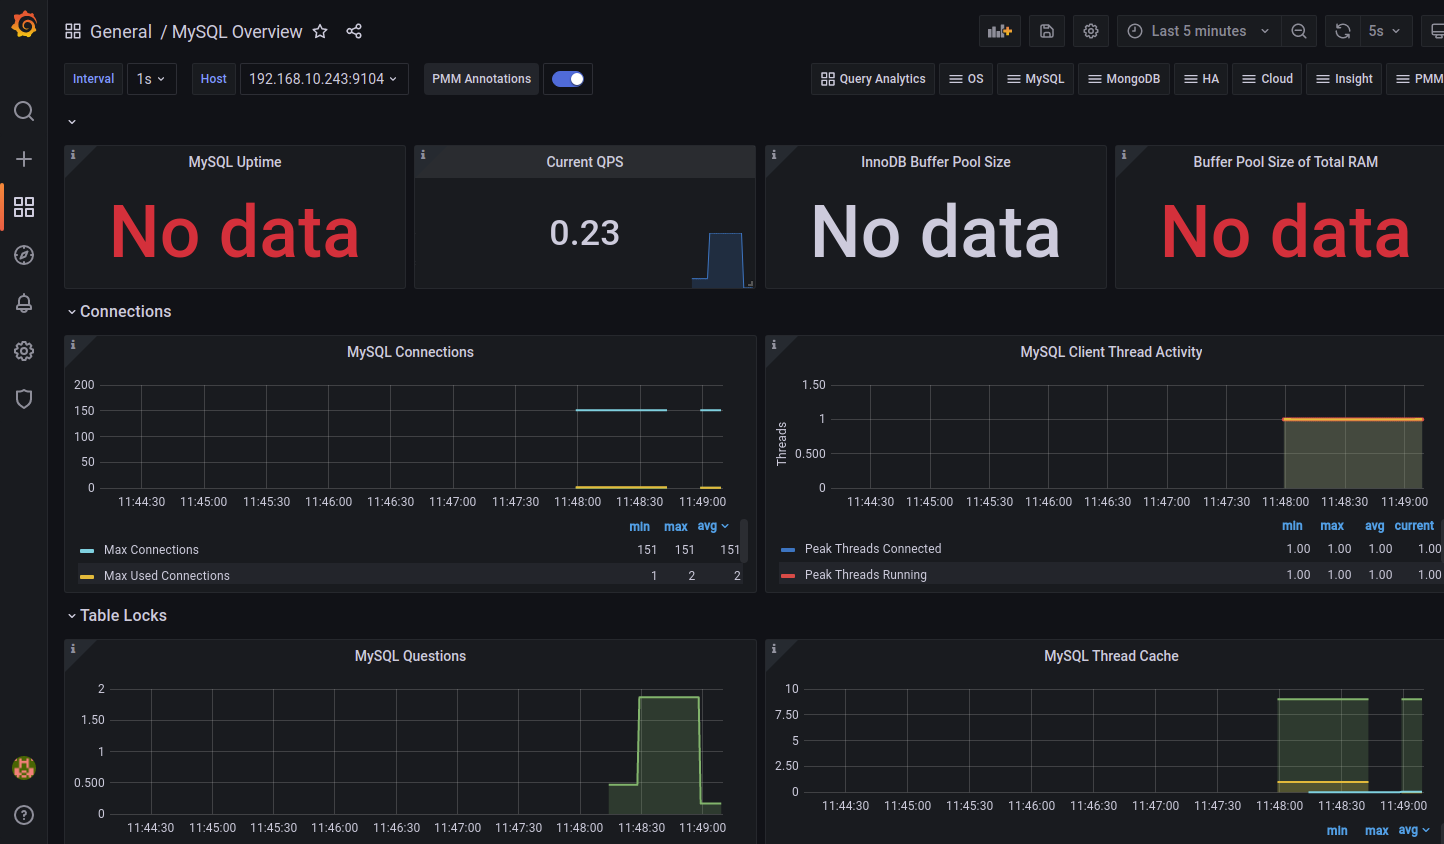
Task: Click info icon on MySQL Client Thread Activity
Action: 774,344
